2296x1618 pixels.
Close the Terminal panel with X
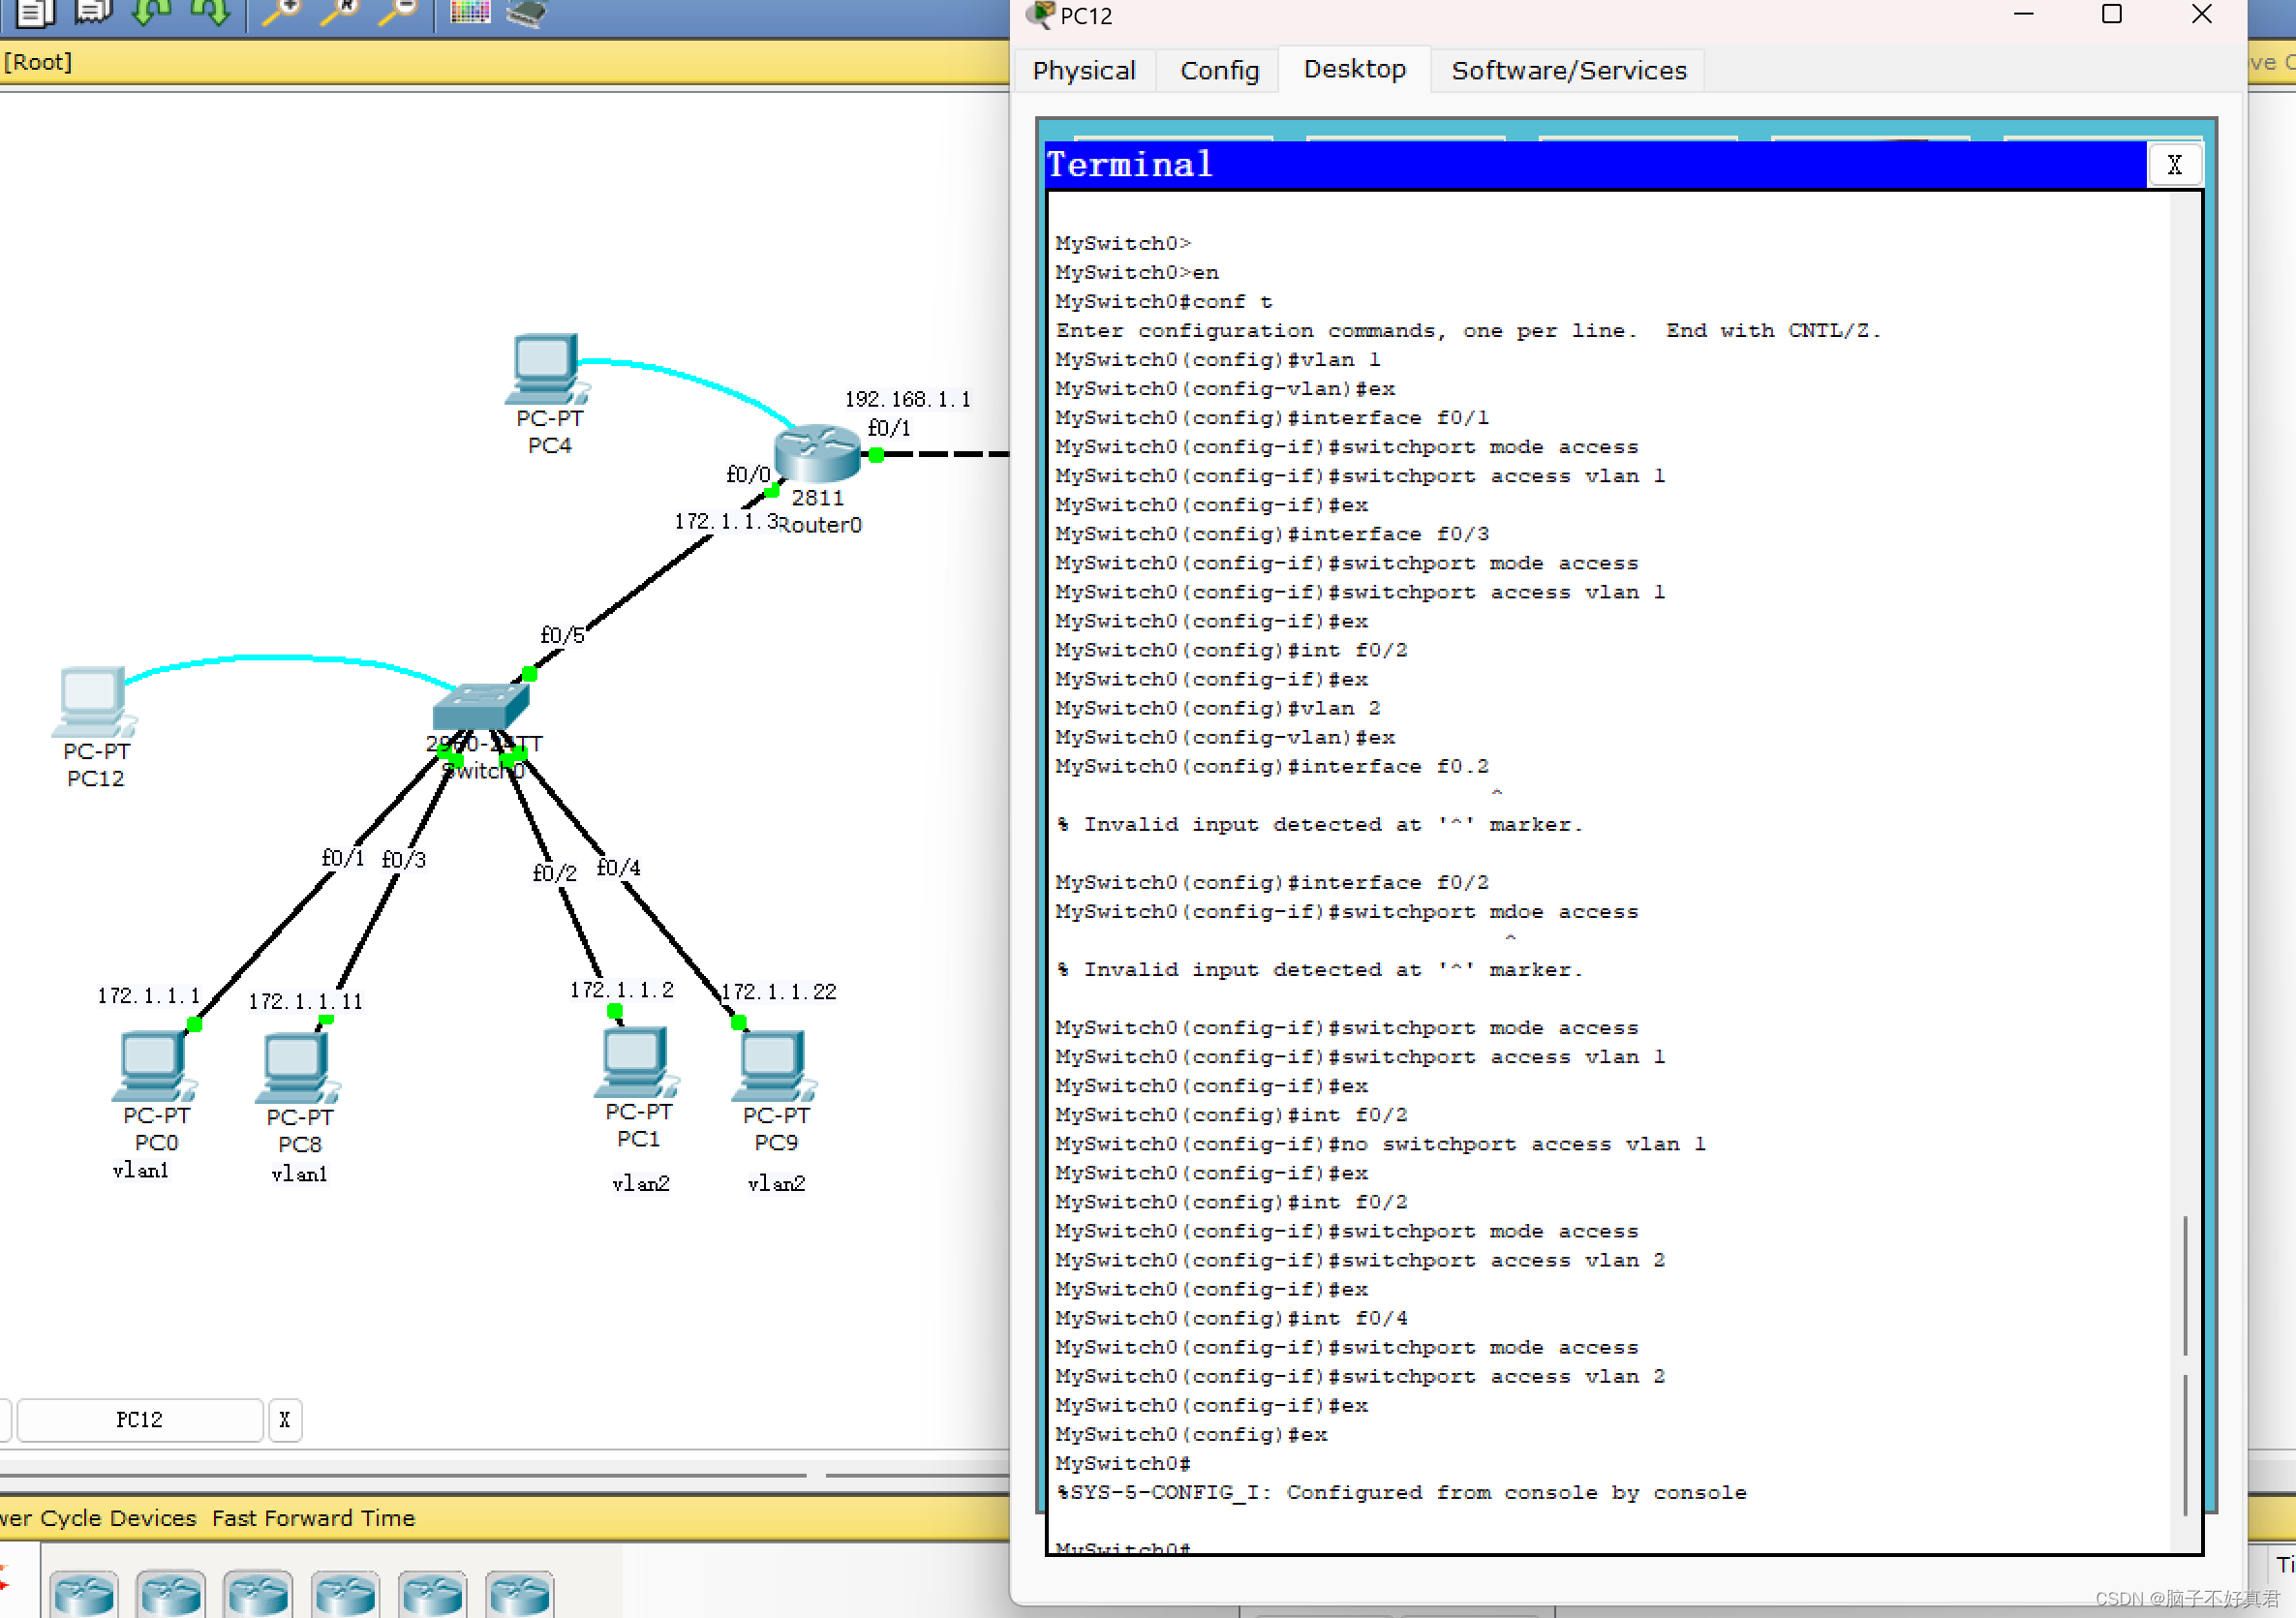pyautogui.click(x=2173, y=166)
